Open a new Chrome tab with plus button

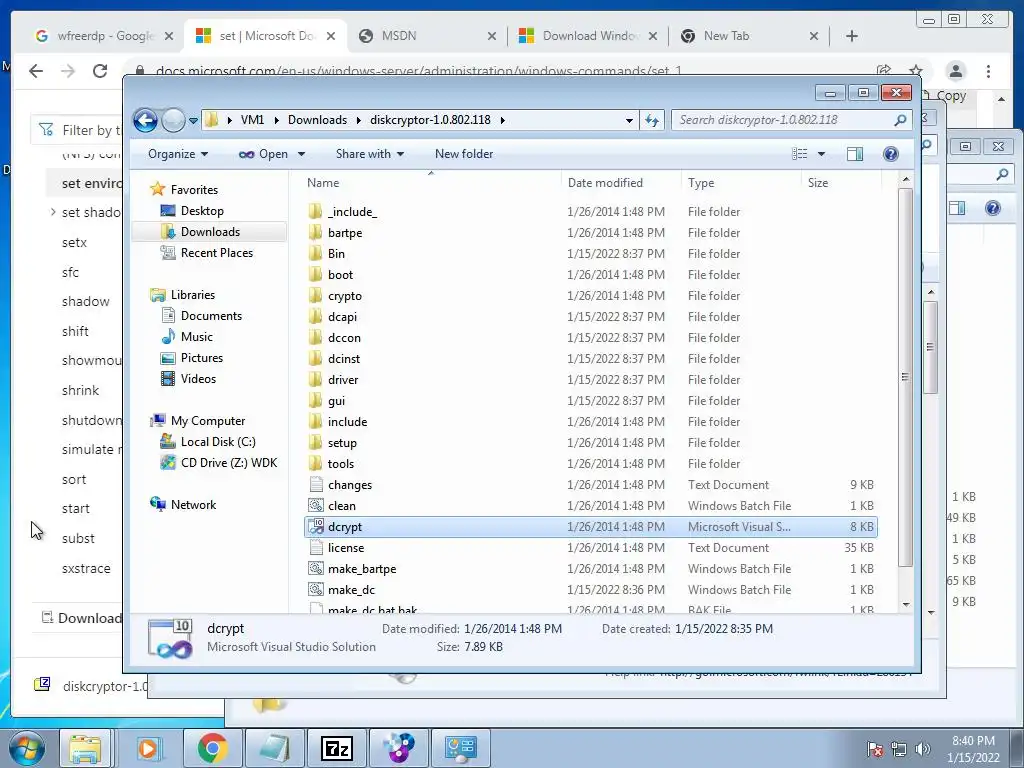852,36
